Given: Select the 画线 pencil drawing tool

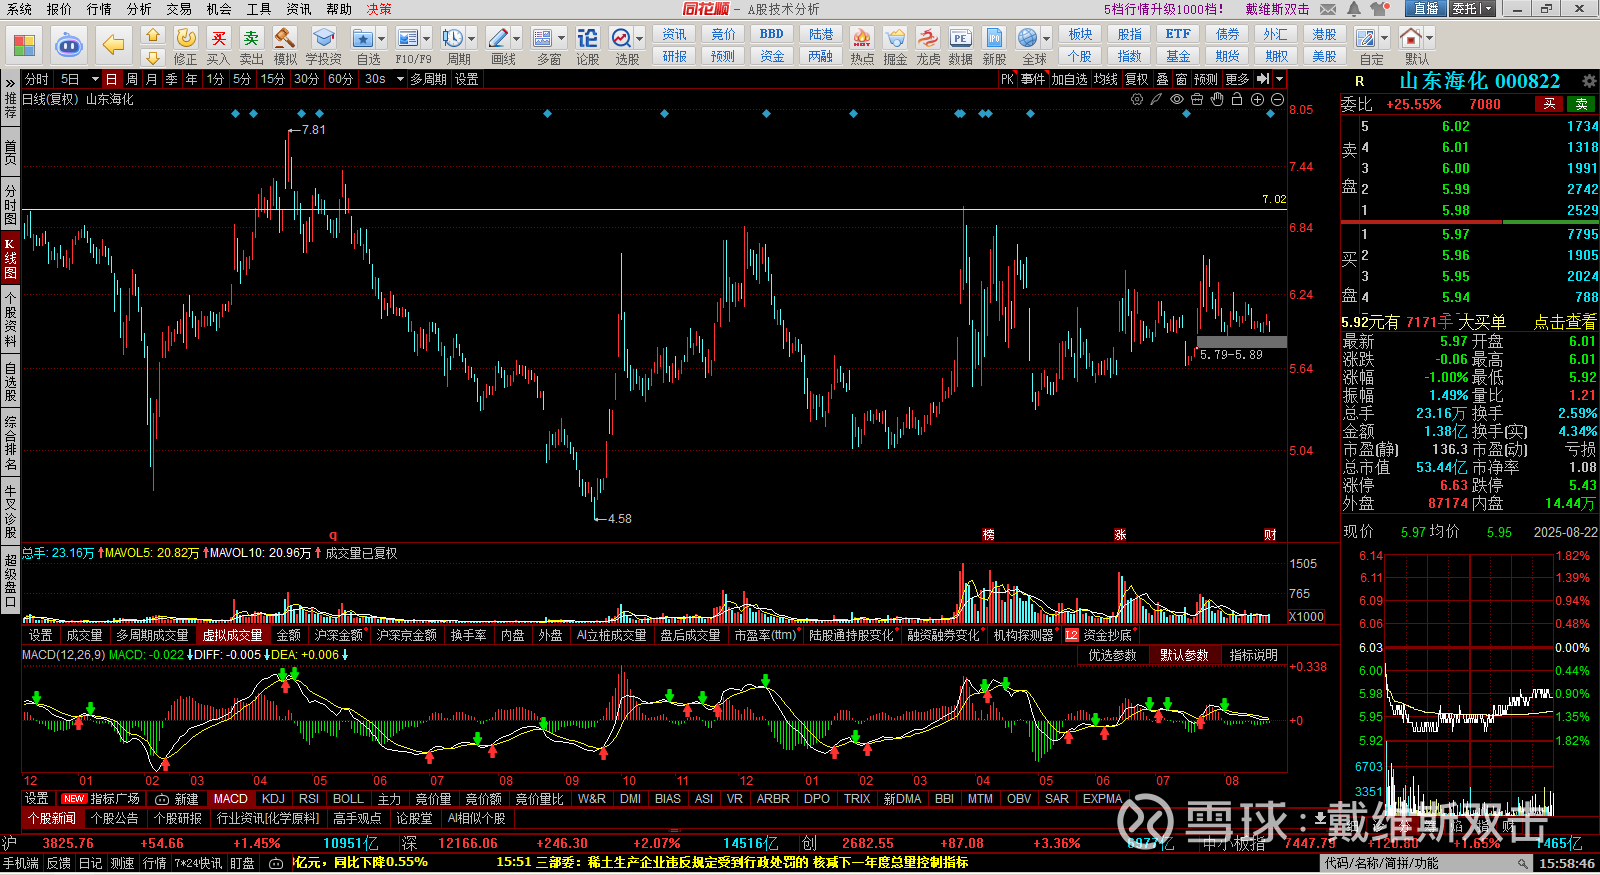Looking at the screenshot, I should click(498, 38).
